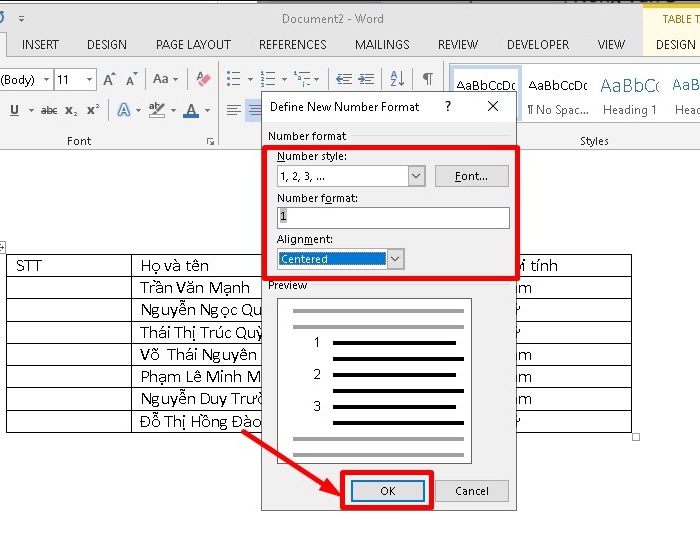
Task: Click the table move handle icon
Action: tap(2, 247)
